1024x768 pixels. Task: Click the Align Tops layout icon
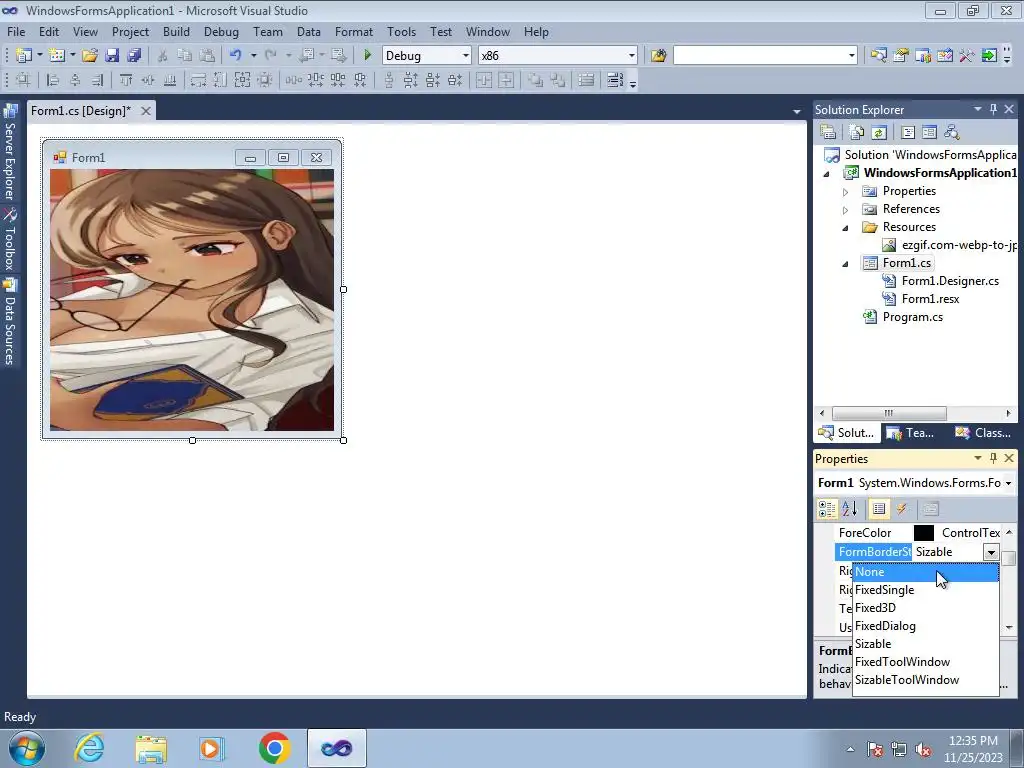click(x=125, y=80)
